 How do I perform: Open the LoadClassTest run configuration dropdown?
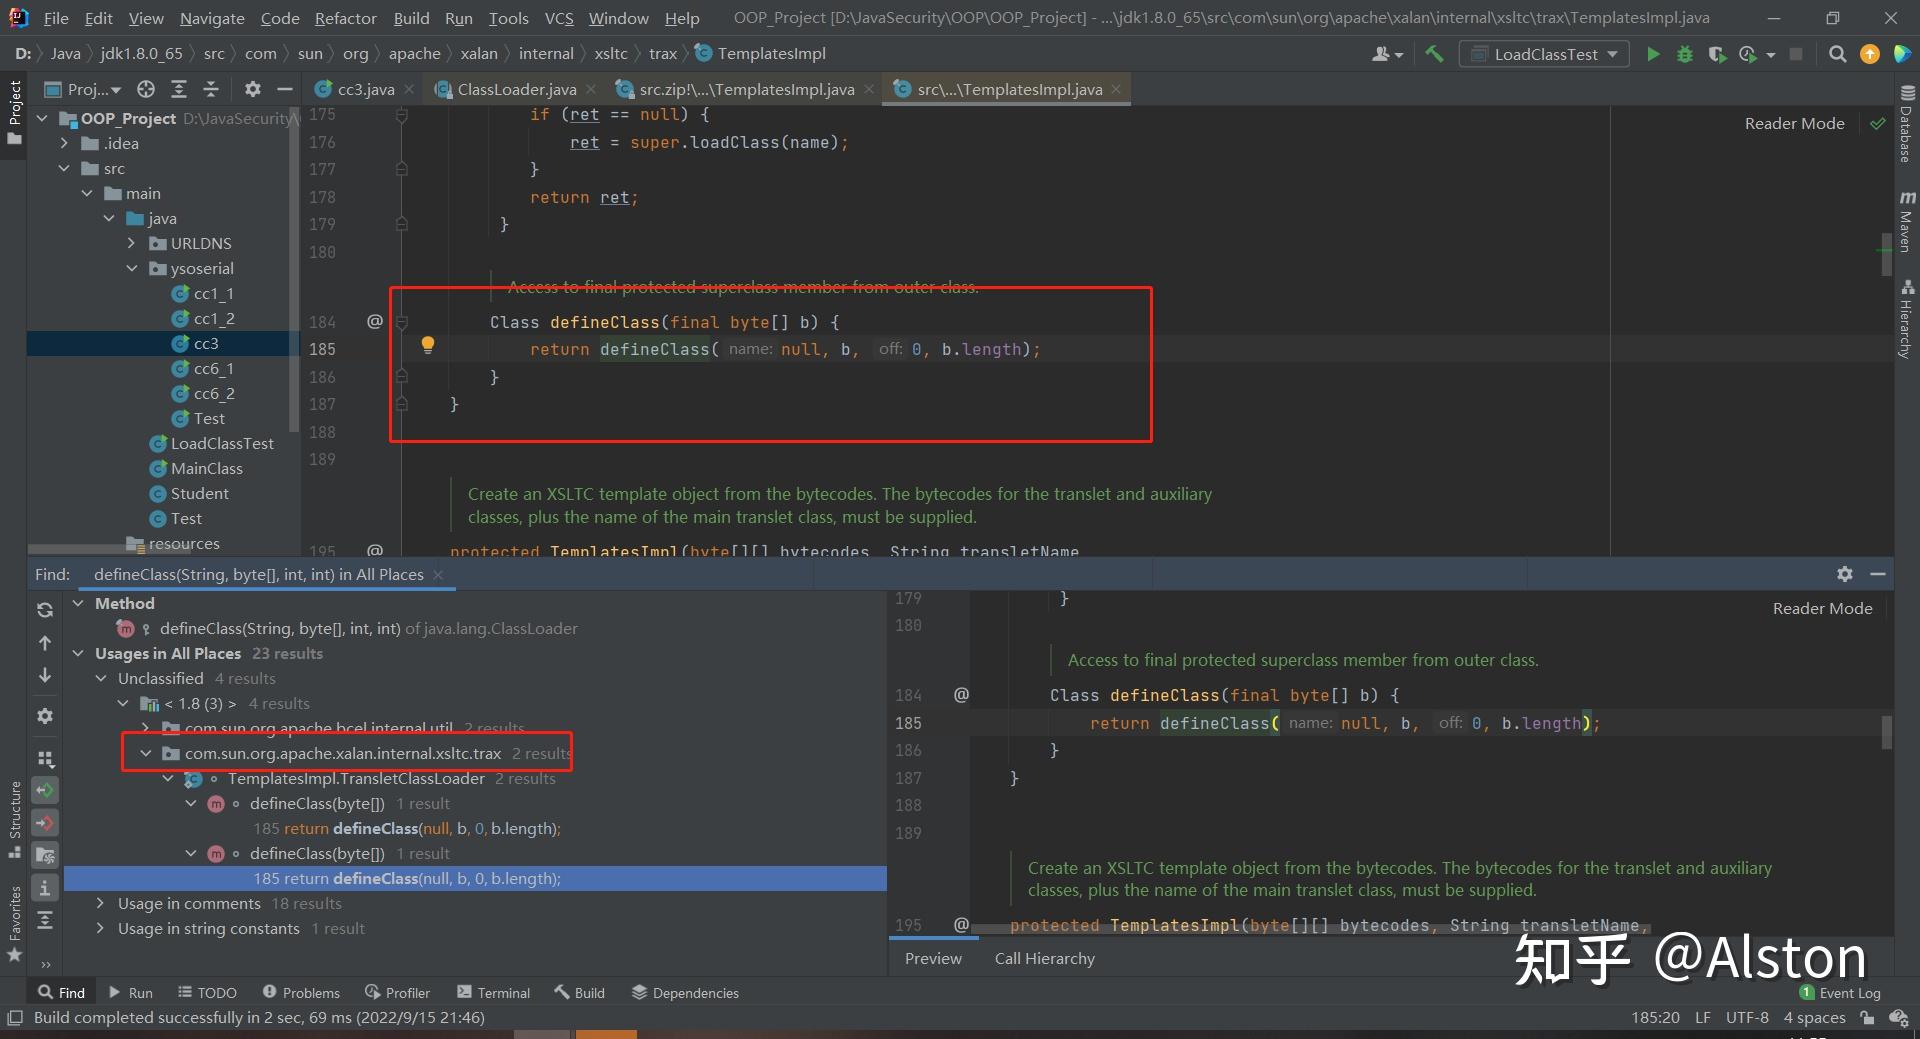pos(1544,55)
